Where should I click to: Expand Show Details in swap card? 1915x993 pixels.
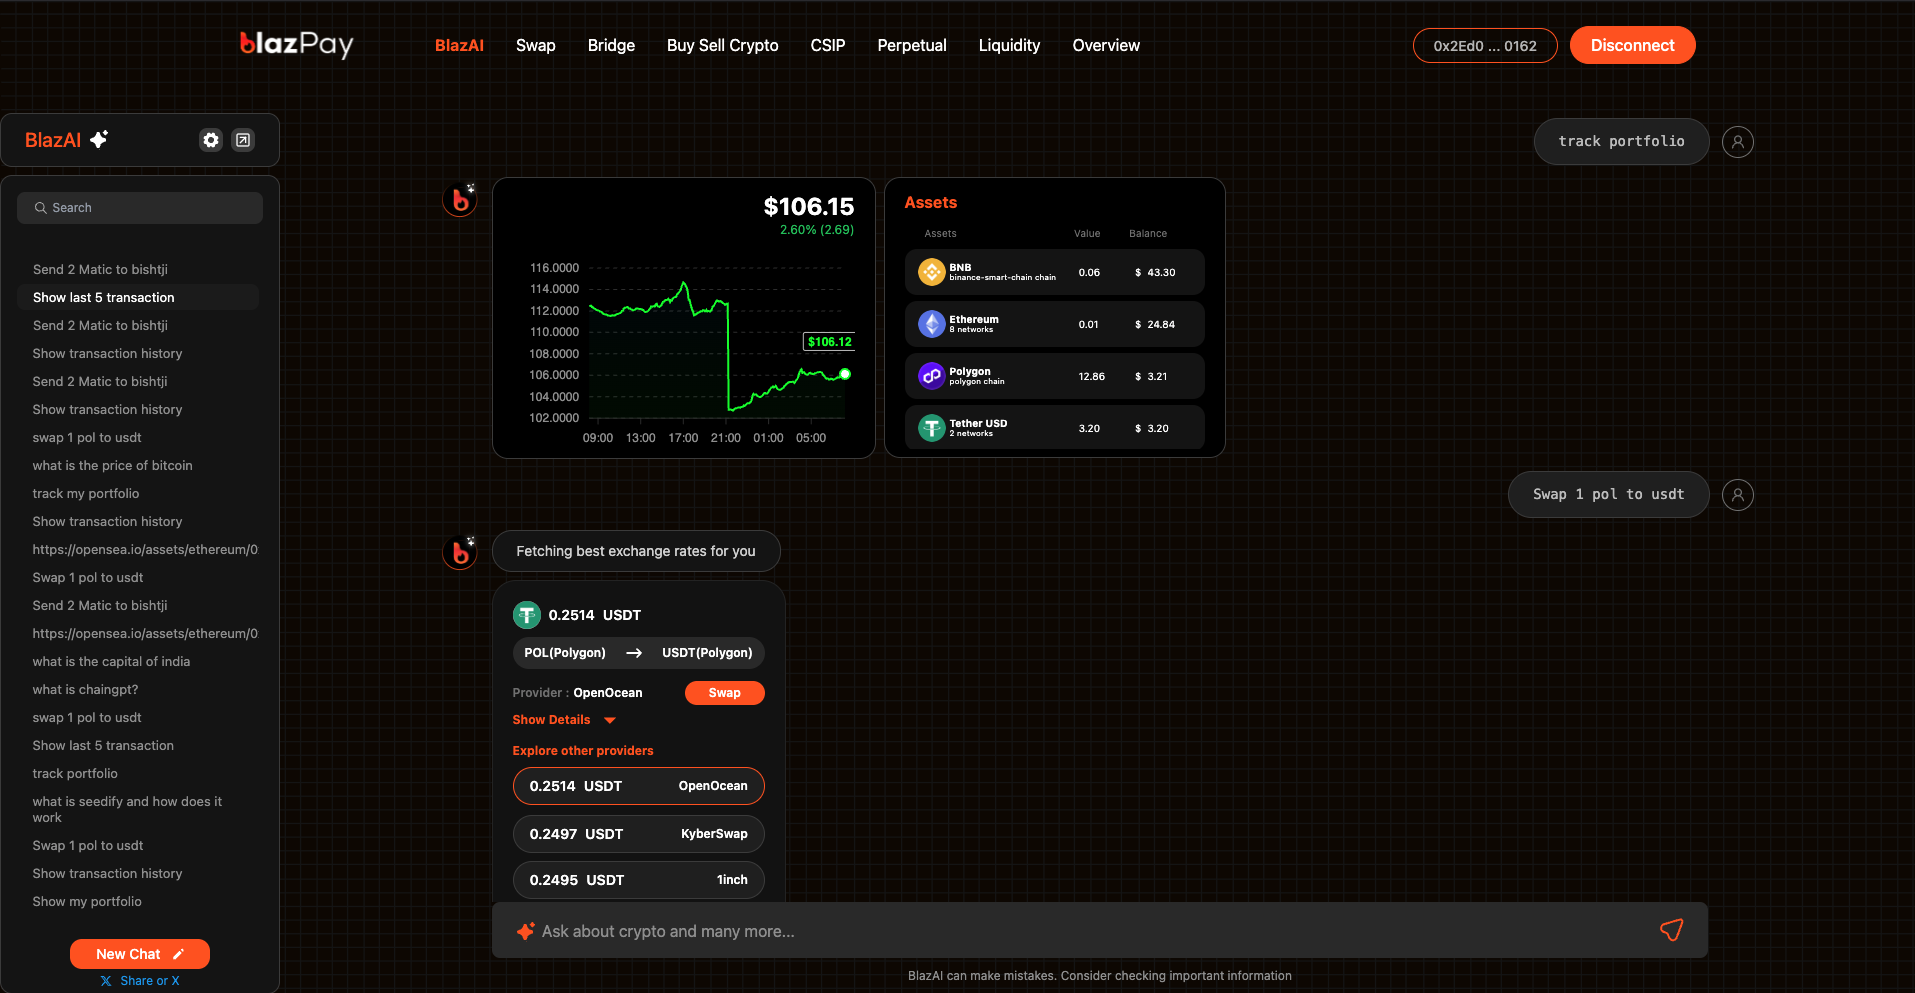pos(564,720)
